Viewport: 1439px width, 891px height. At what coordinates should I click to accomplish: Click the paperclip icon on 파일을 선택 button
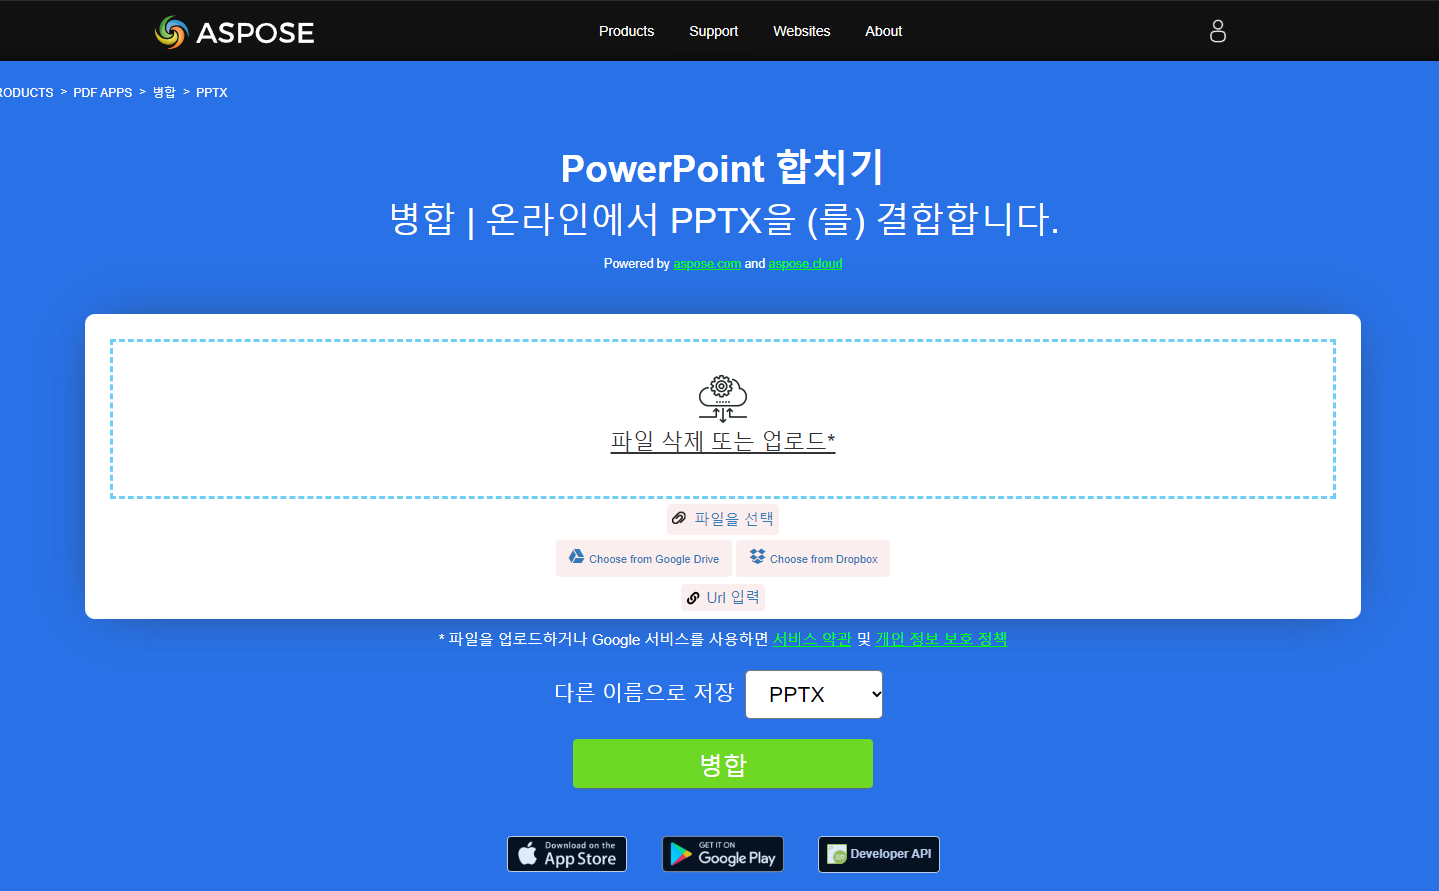click(x=678, y=518)
